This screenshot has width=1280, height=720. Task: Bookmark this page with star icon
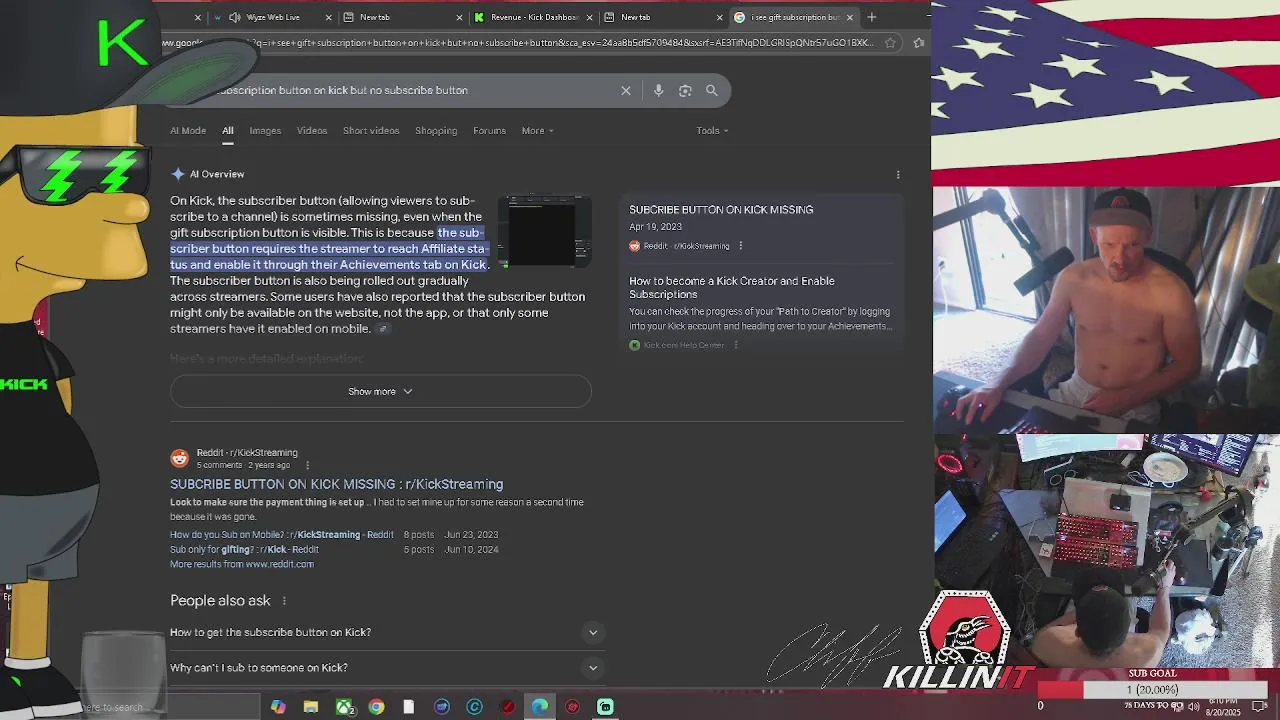[890, 42]
